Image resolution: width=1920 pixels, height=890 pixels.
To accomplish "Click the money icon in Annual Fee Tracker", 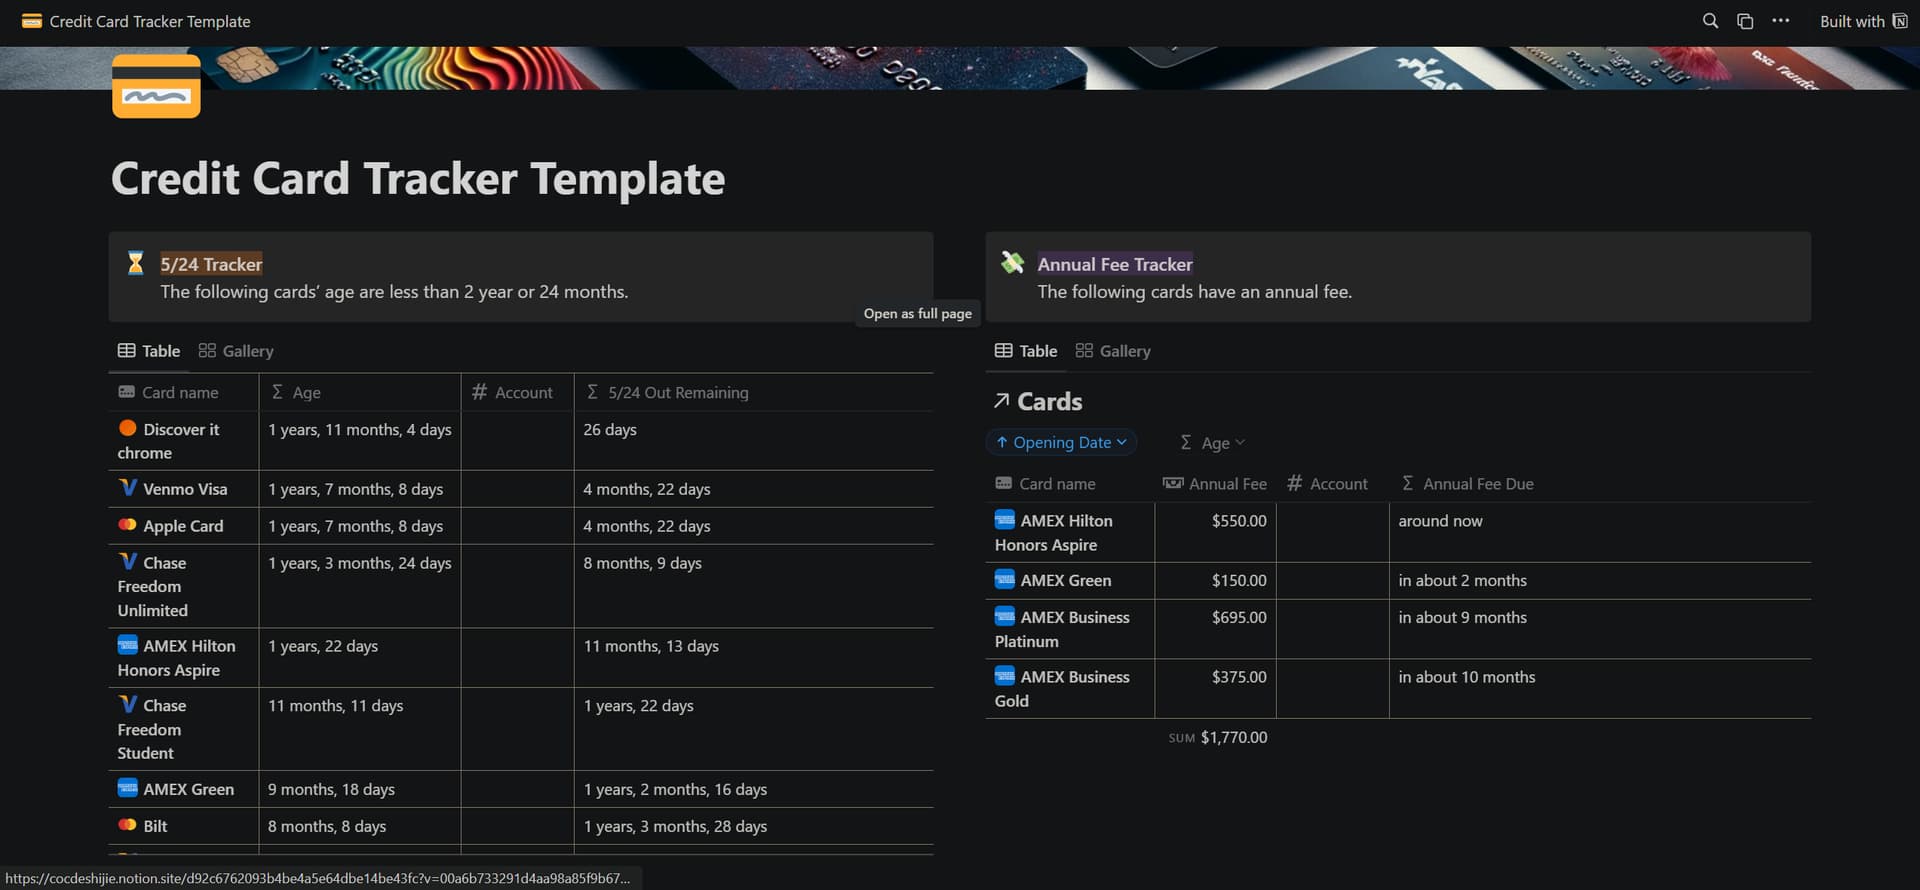I will point(1013,263).
